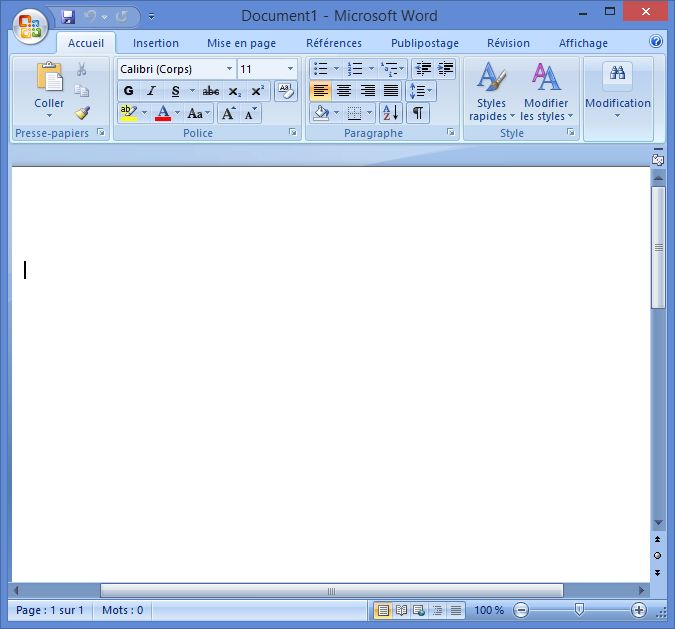Justify the paragraph text
Screen dimensions: 675x629
pyautogui.click(x=391, y=91)
